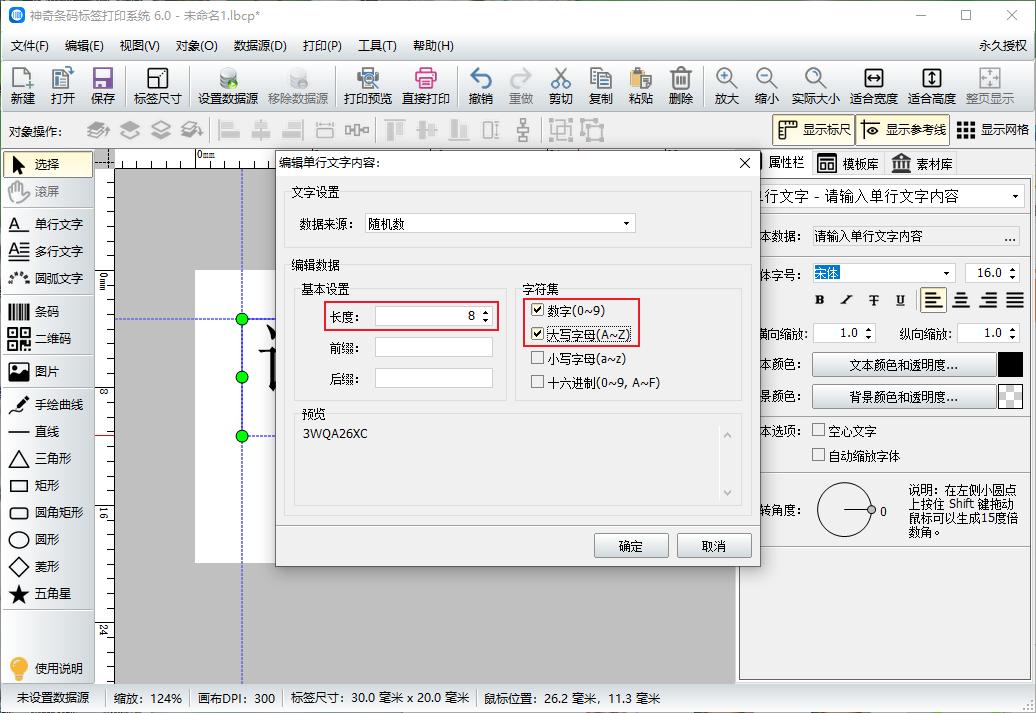The width and height of the screenshot is (1036, 713).
Task: Click the 取消 cancel button
Action: coord(714,545)
